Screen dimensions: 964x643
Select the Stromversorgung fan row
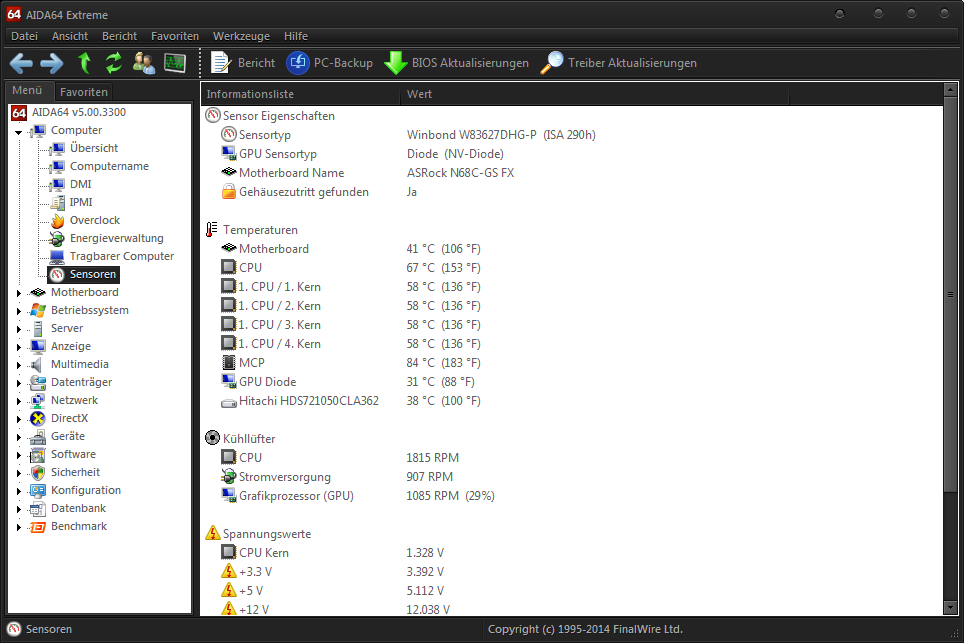pos(572,476)
